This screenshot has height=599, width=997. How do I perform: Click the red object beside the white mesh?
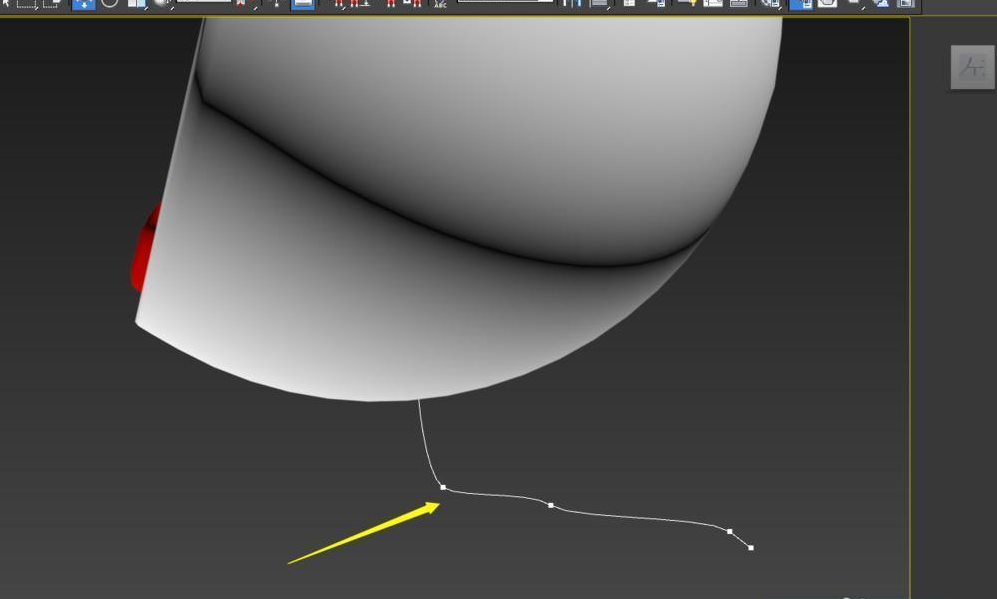(x=145, y=248)
